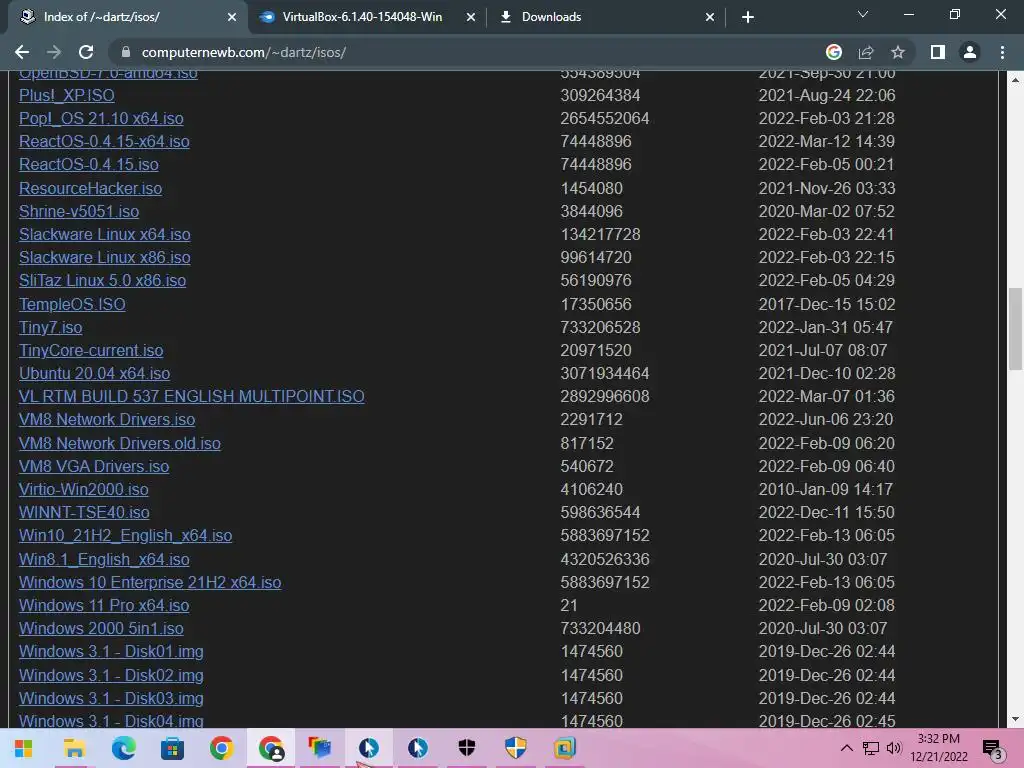Screen dimensions: 1024x768
Task: Open Chrome with profile badge on taskbar
Action: (x=271, y=748)
